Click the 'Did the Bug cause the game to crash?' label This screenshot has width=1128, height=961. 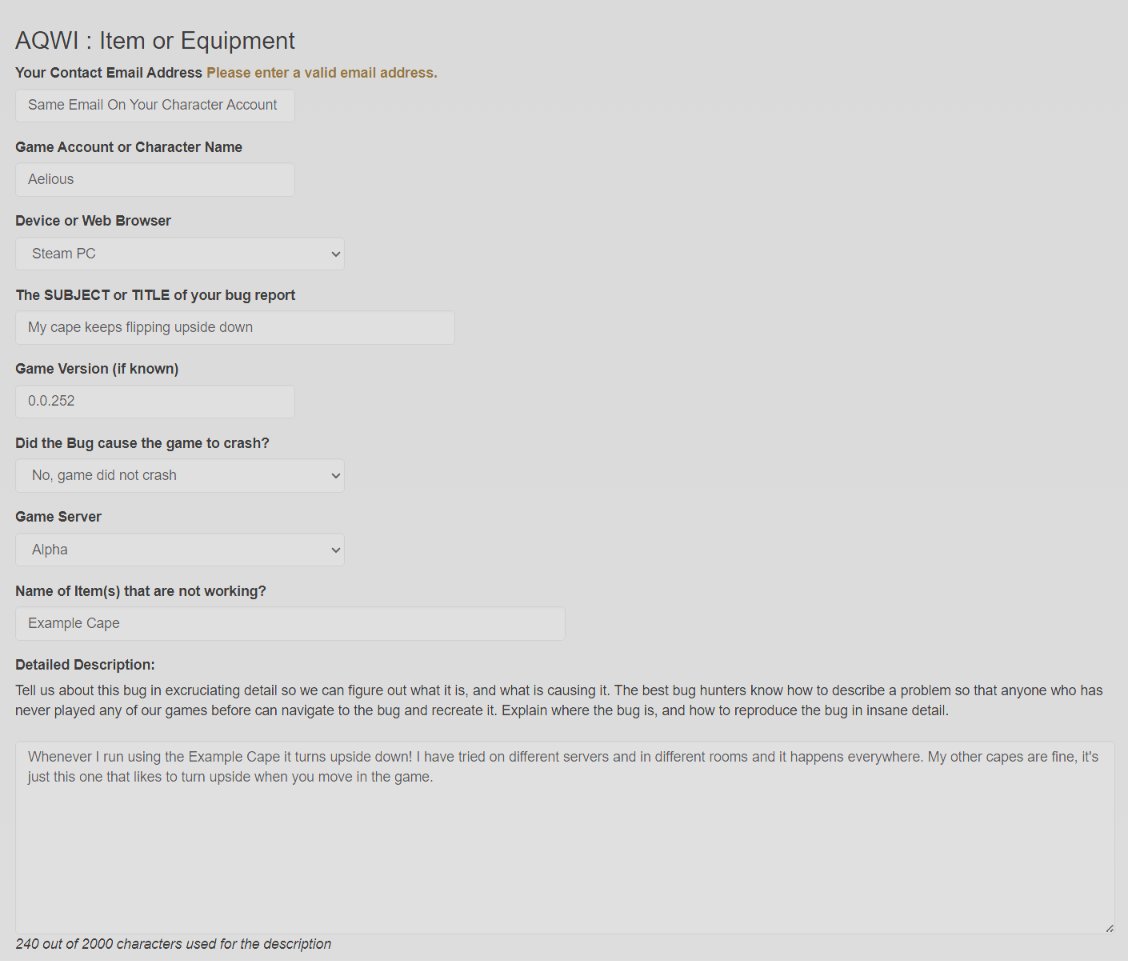tap(142, 443)
